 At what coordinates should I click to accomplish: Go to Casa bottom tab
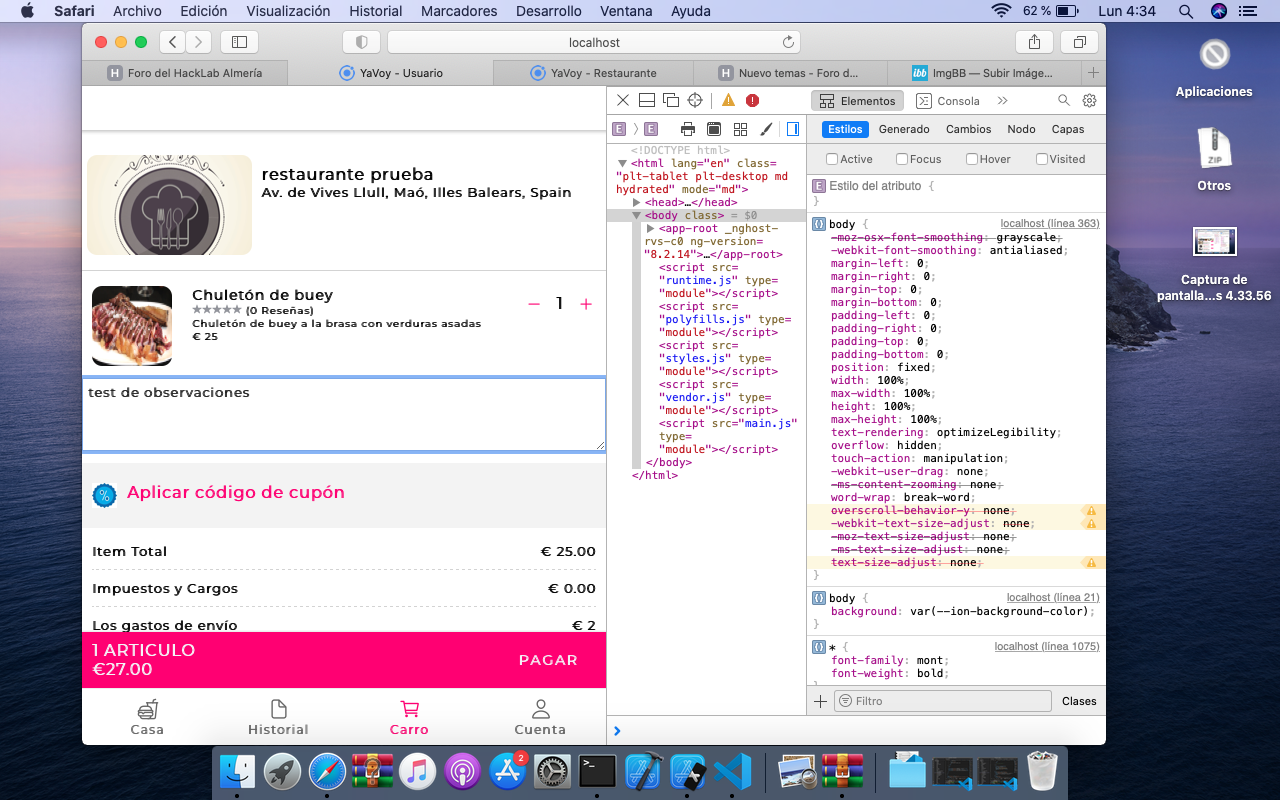click(x=147, y=717)
